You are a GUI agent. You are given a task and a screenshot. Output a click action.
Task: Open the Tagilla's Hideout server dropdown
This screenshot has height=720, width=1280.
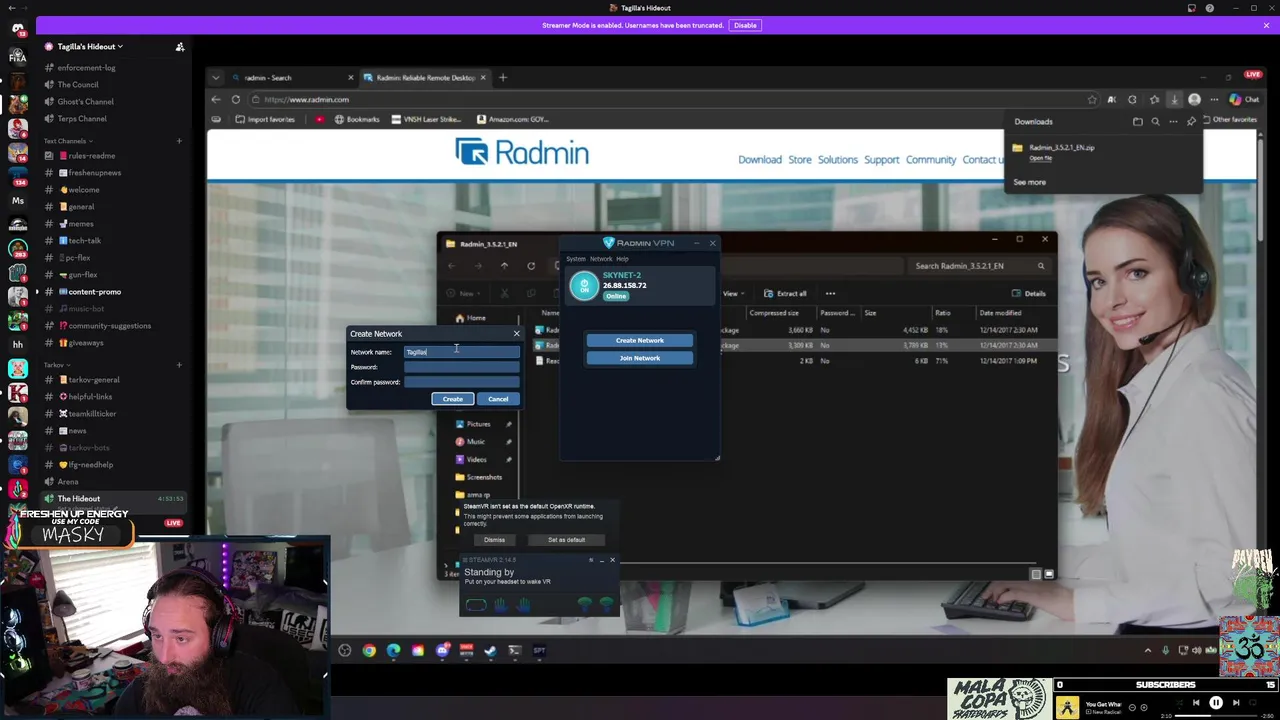click(x=90, y=47)
